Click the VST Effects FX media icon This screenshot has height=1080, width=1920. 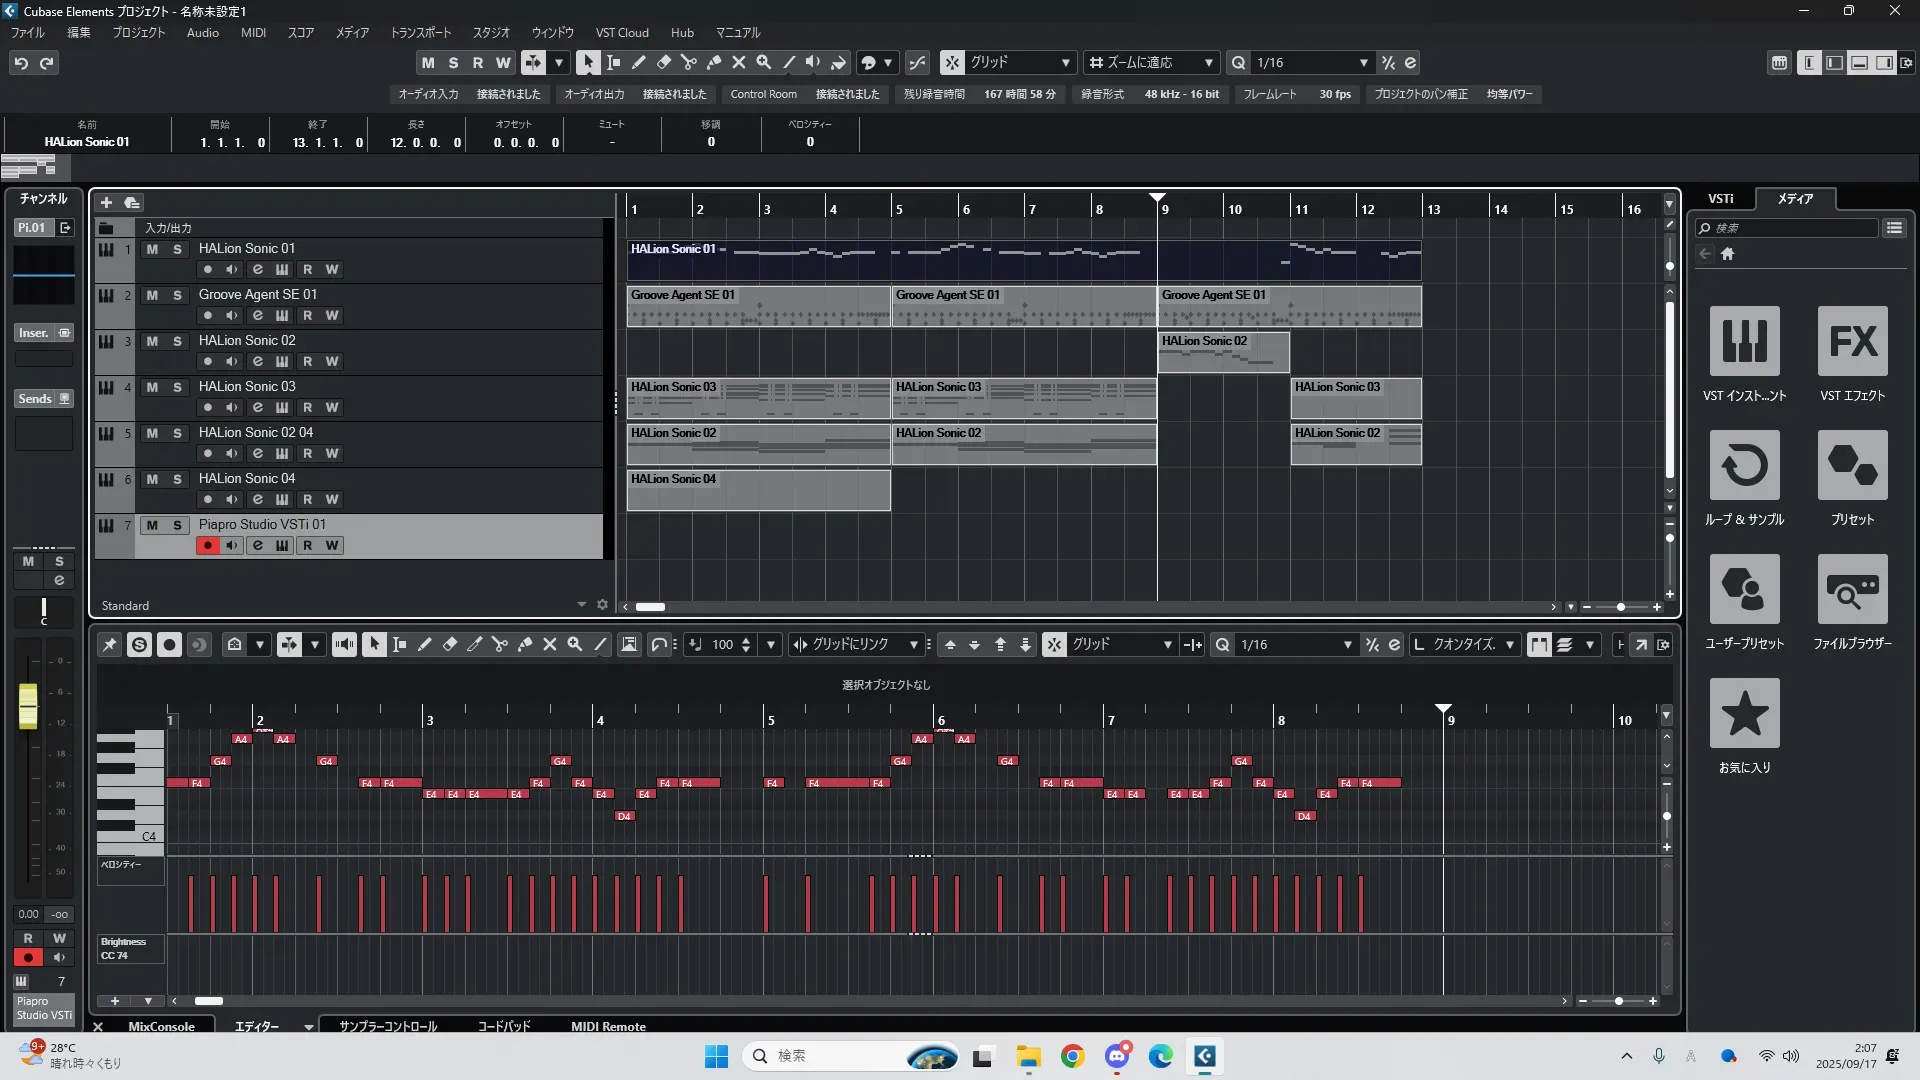(x=1852, y=342)
